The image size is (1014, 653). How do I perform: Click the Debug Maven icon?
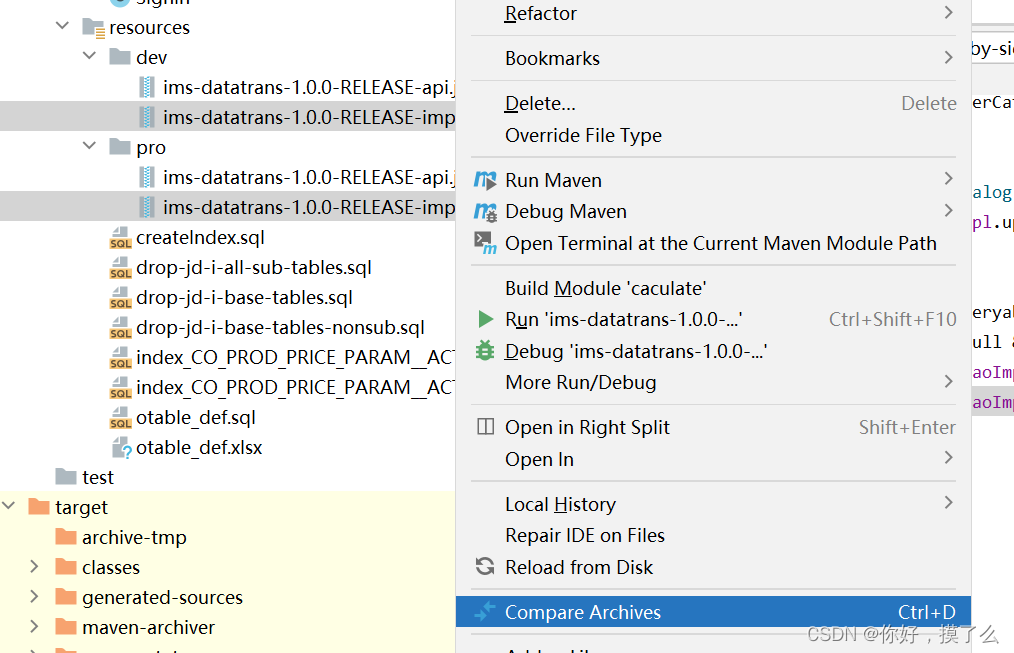point(485,211)
